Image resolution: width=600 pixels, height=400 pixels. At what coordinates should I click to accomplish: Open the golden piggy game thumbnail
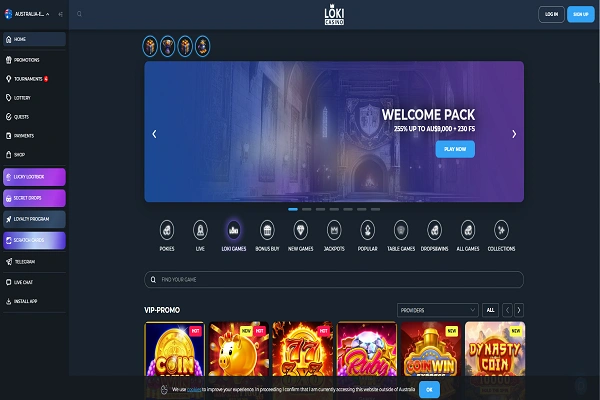click(x=238, y=349)
